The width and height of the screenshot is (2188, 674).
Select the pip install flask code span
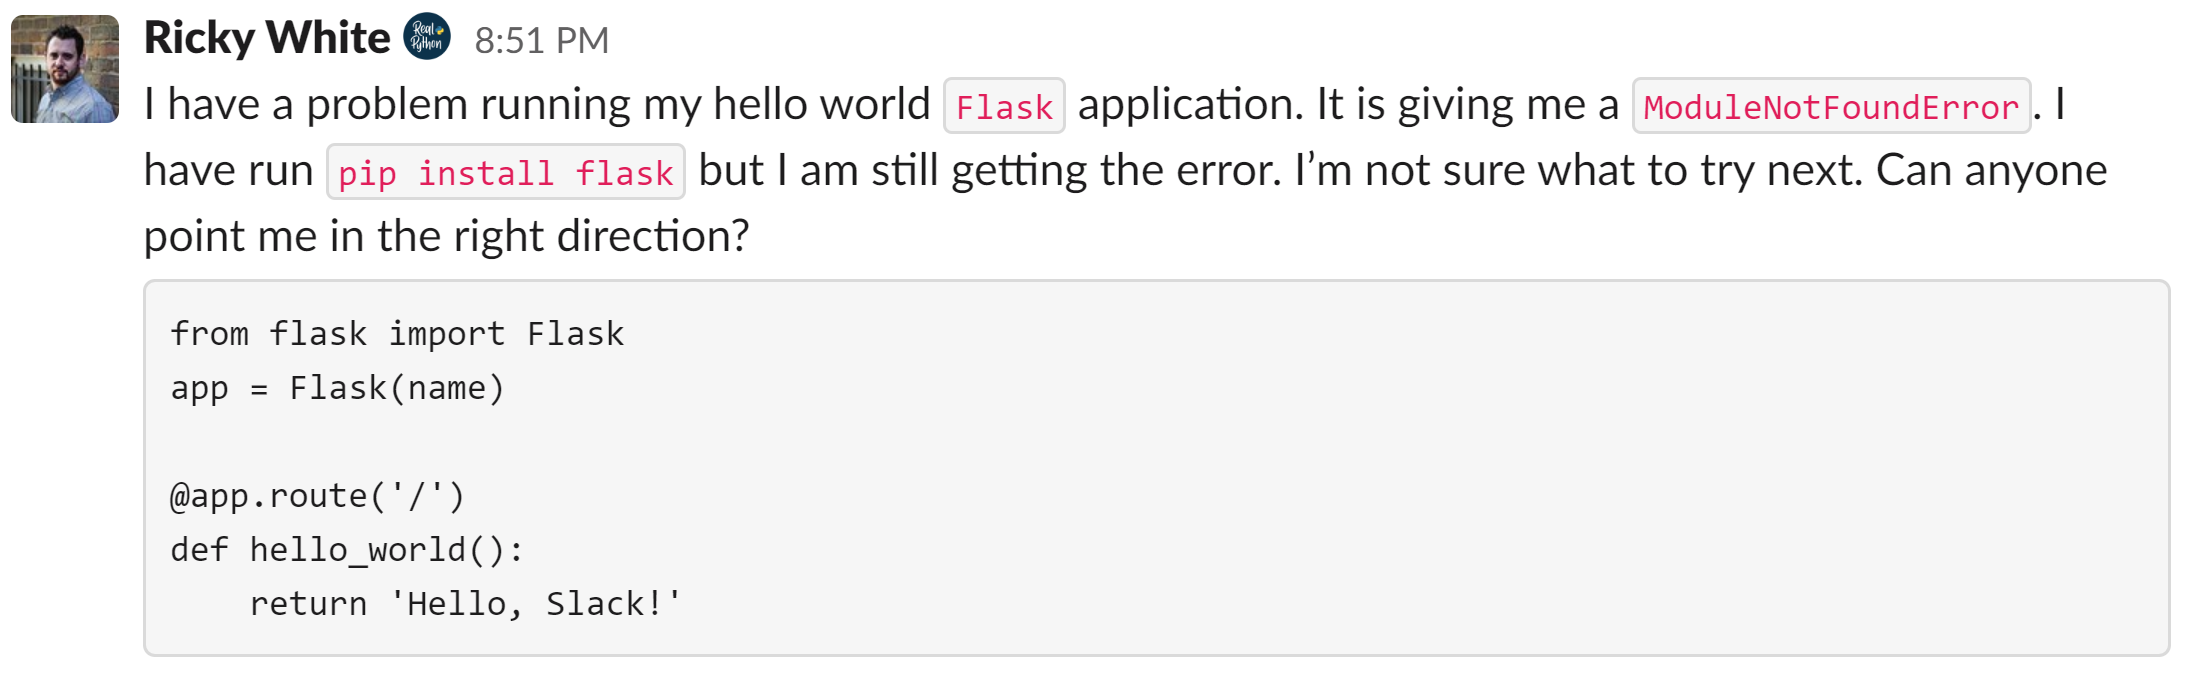tap(504, 172)
